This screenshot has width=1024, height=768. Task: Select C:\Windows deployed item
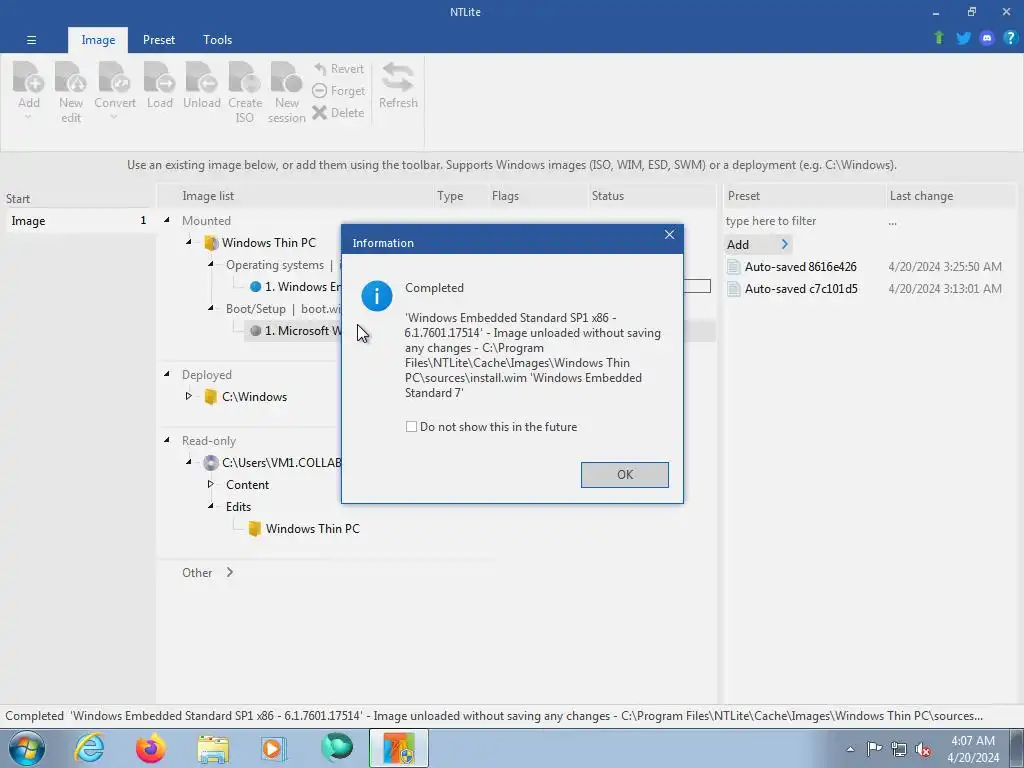point(246,396)
